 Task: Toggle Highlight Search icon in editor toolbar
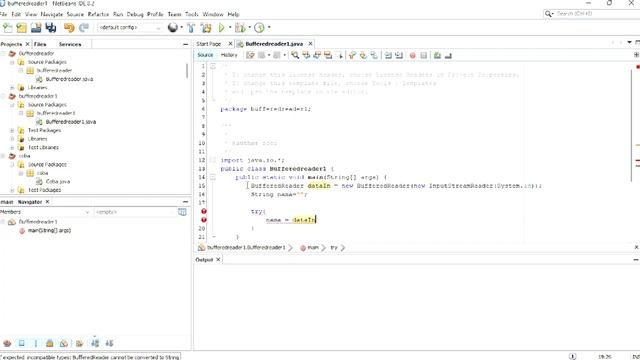click(x=328, y=56)
